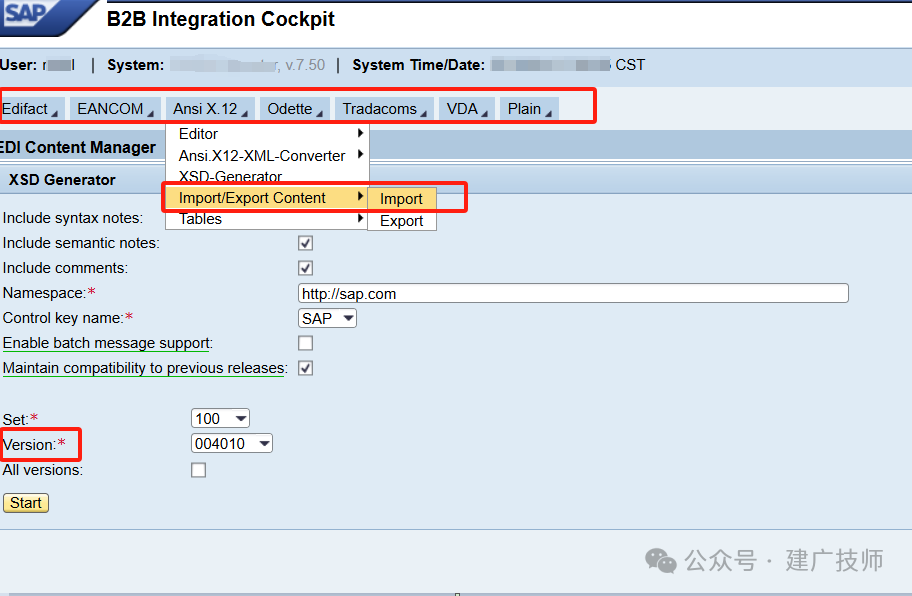Click the Start button
The image size is (912, 596).
click(x=26, y=503)
